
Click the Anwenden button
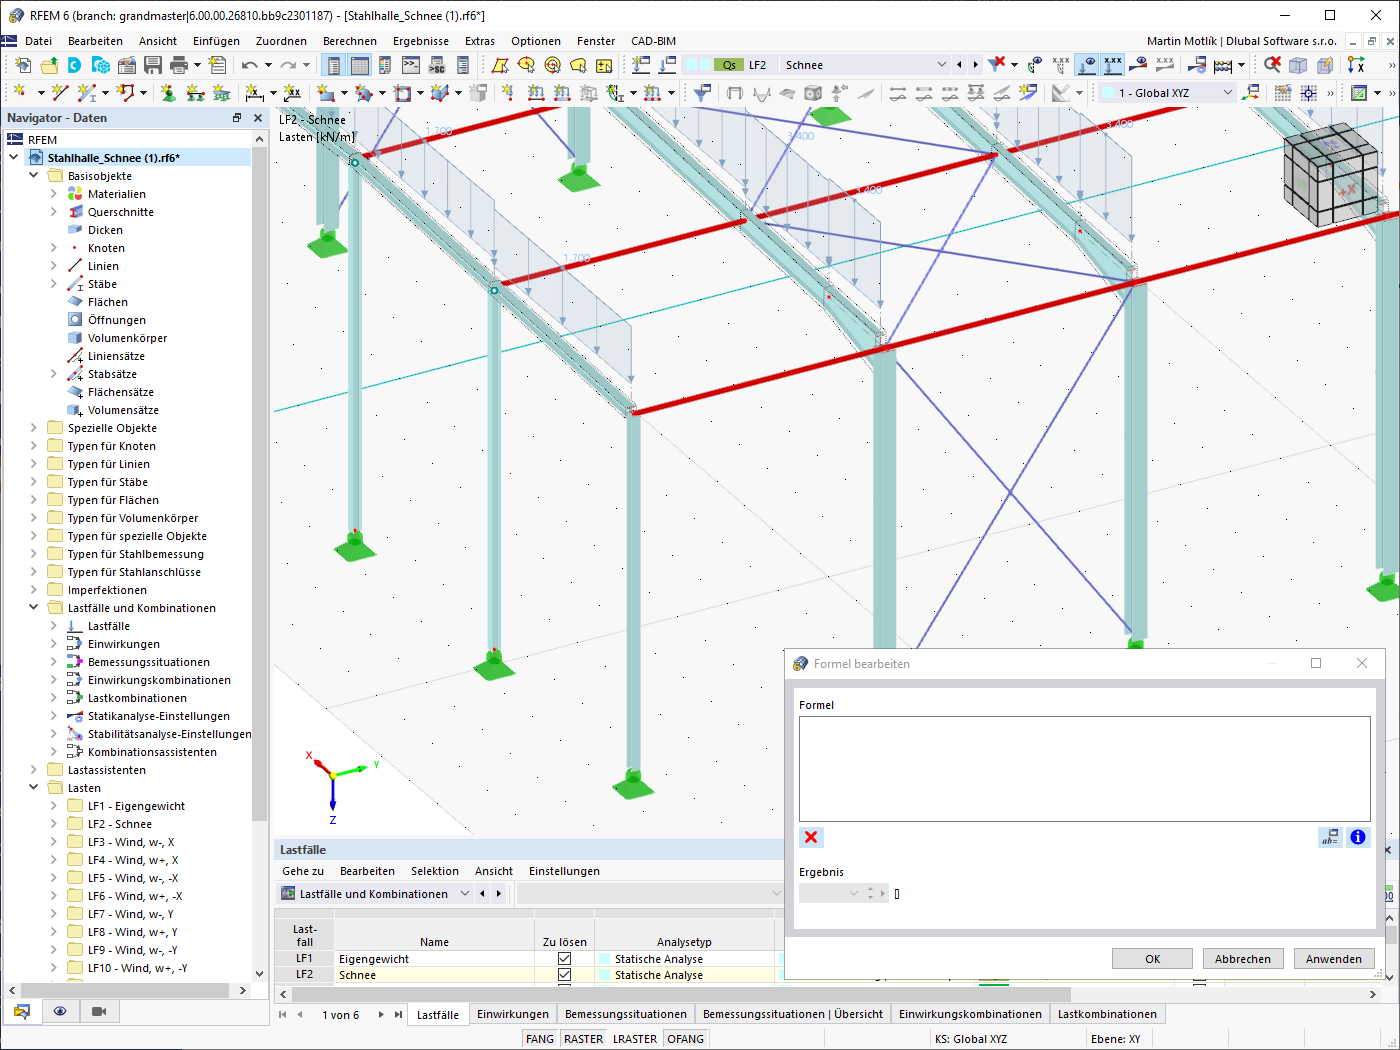(x=1333, y=958)
